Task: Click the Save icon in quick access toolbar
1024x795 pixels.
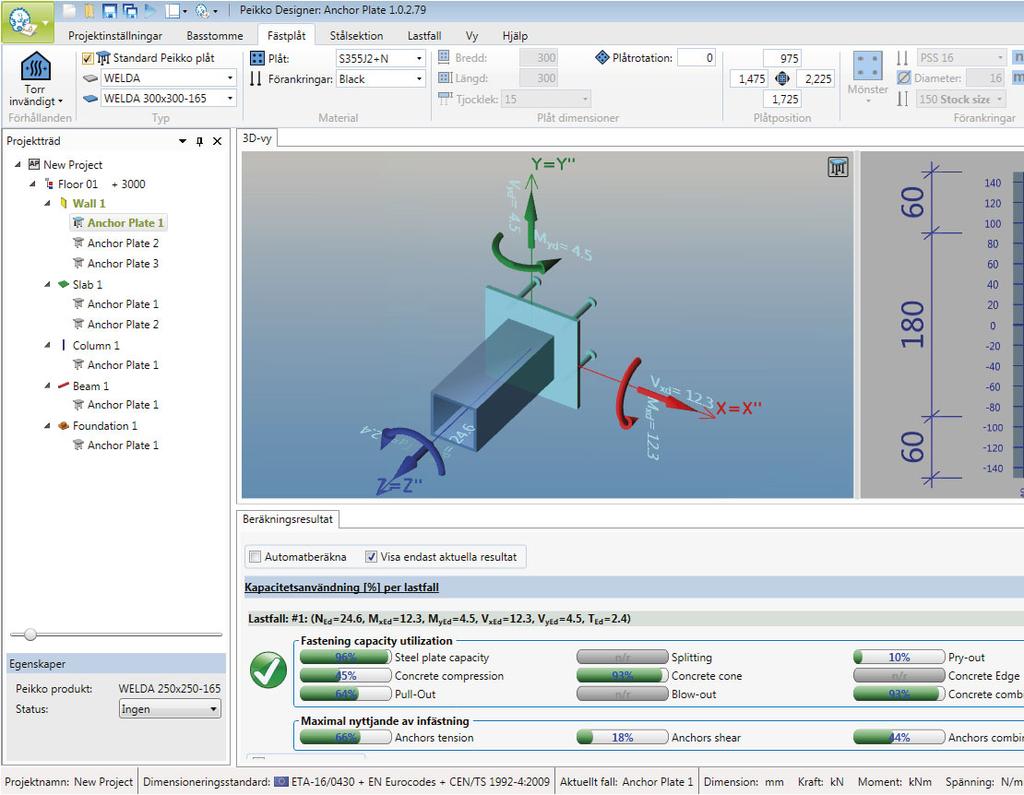Action: (x=109, y=10)
